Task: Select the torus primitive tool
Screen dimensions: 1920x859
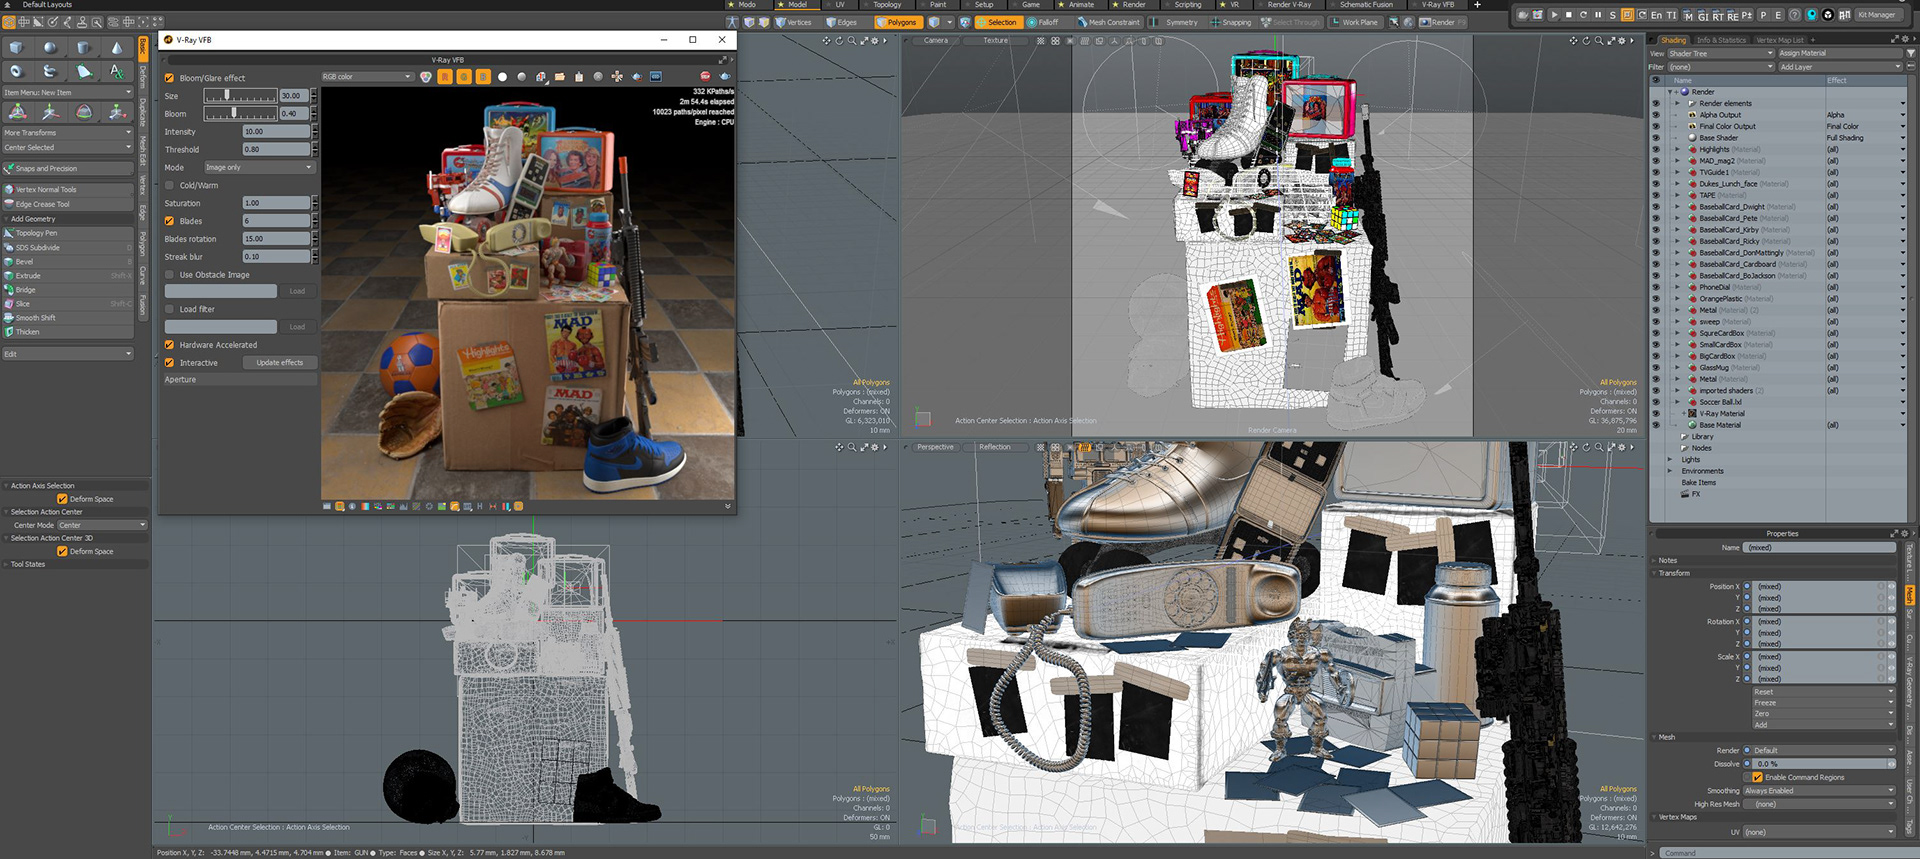Action: click(17, 71)
